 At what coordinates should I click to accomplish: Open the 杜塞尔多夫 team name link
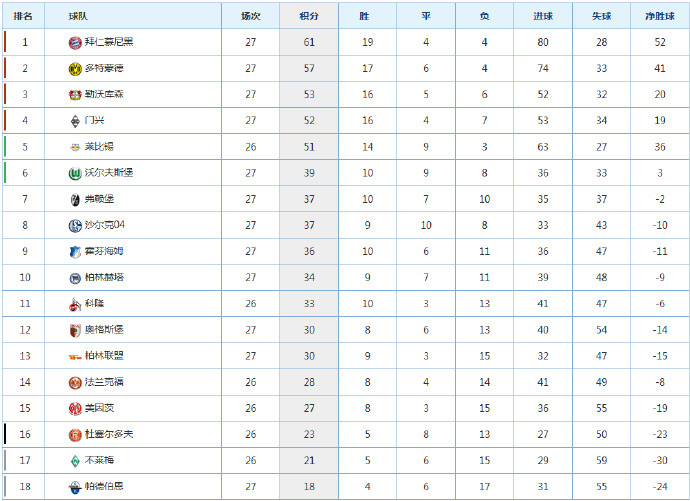[108, 435]
